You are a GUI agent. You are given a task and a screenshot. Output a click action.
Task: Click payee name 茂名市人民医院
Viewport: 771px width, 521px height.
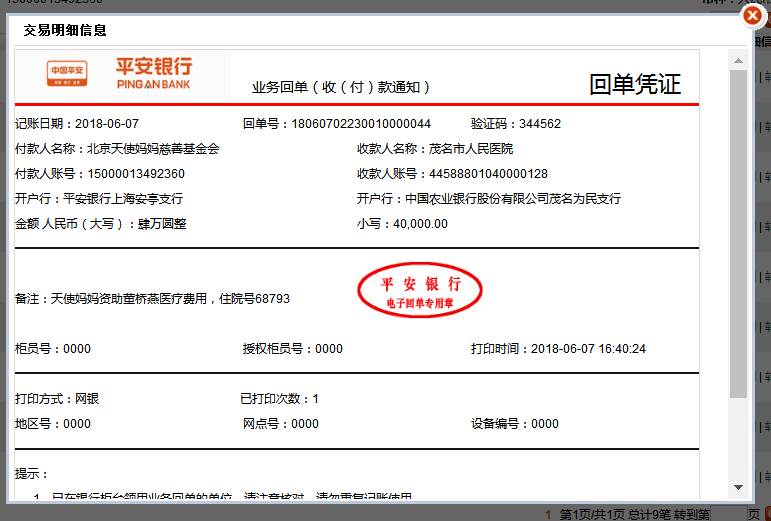click(x=471, y=148)
